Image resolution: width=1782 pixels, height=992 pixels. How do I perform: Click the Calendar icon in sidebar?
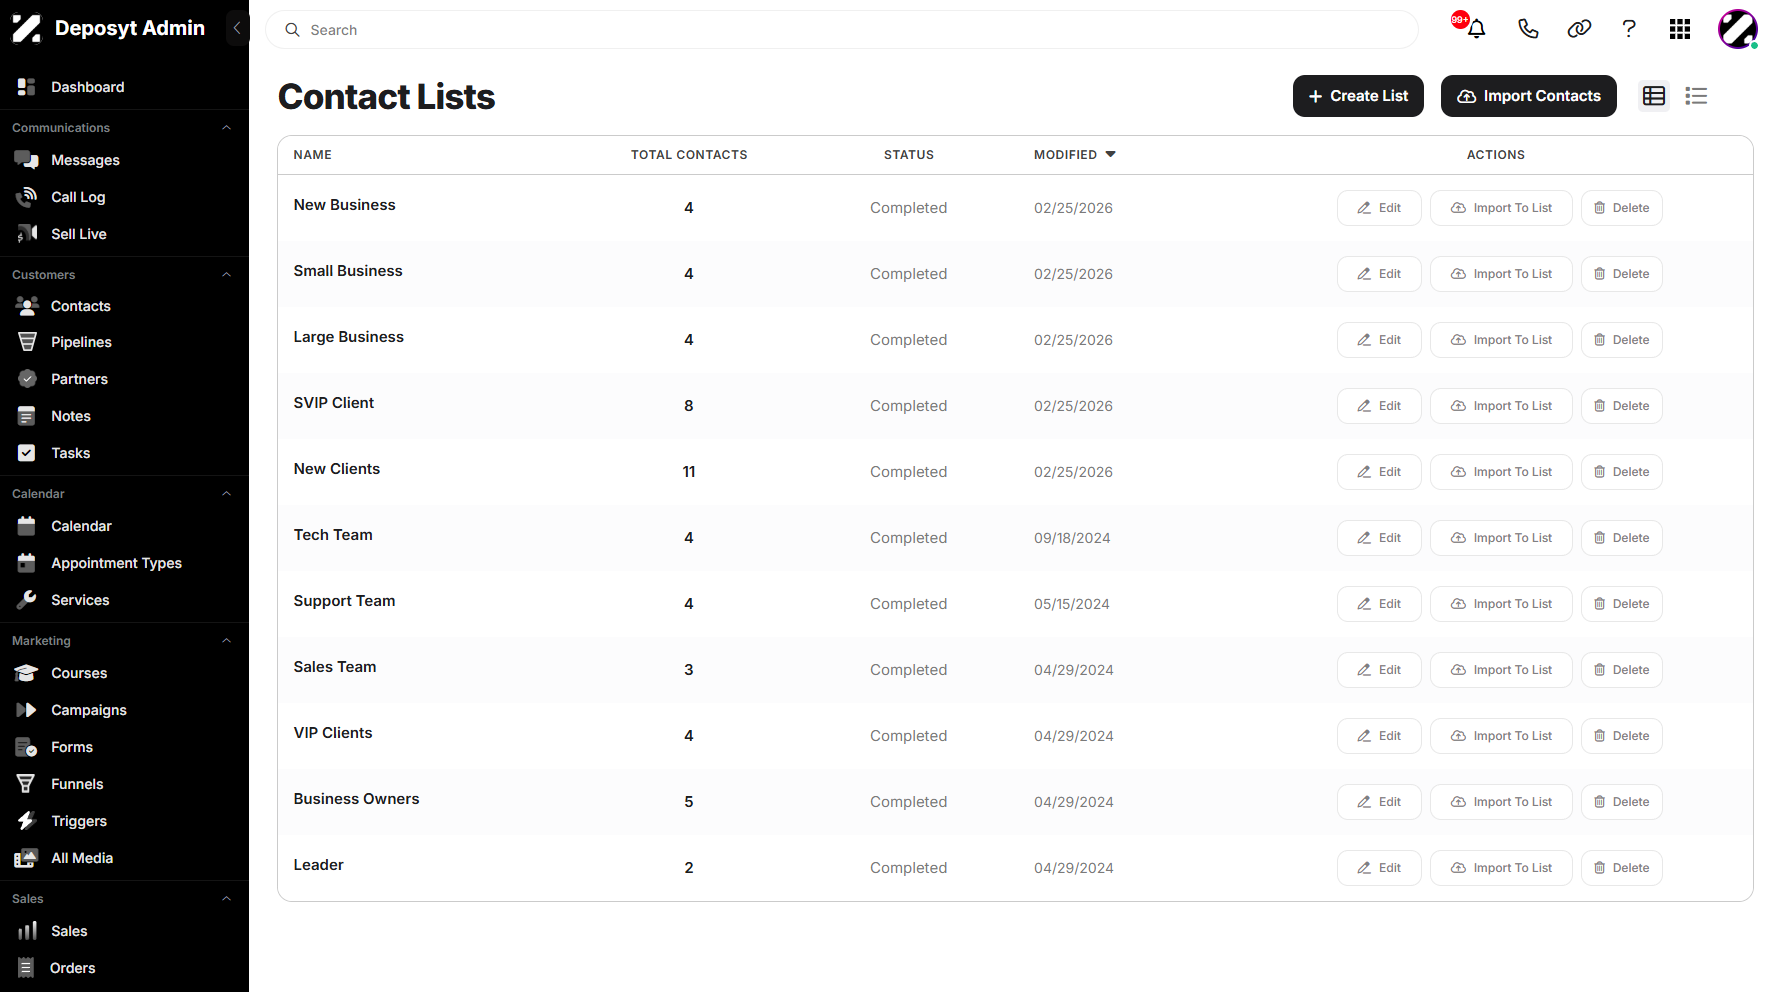point(27,526)
